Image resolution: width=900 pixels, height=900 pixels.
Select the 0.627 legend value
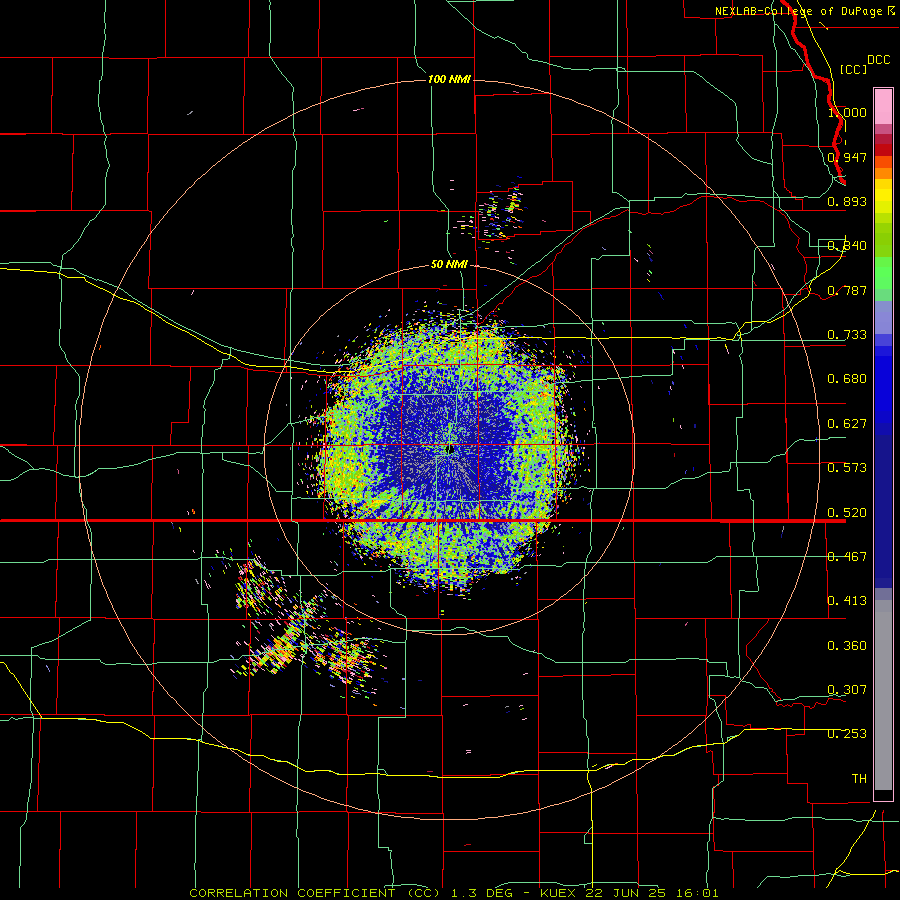[847, 424]
